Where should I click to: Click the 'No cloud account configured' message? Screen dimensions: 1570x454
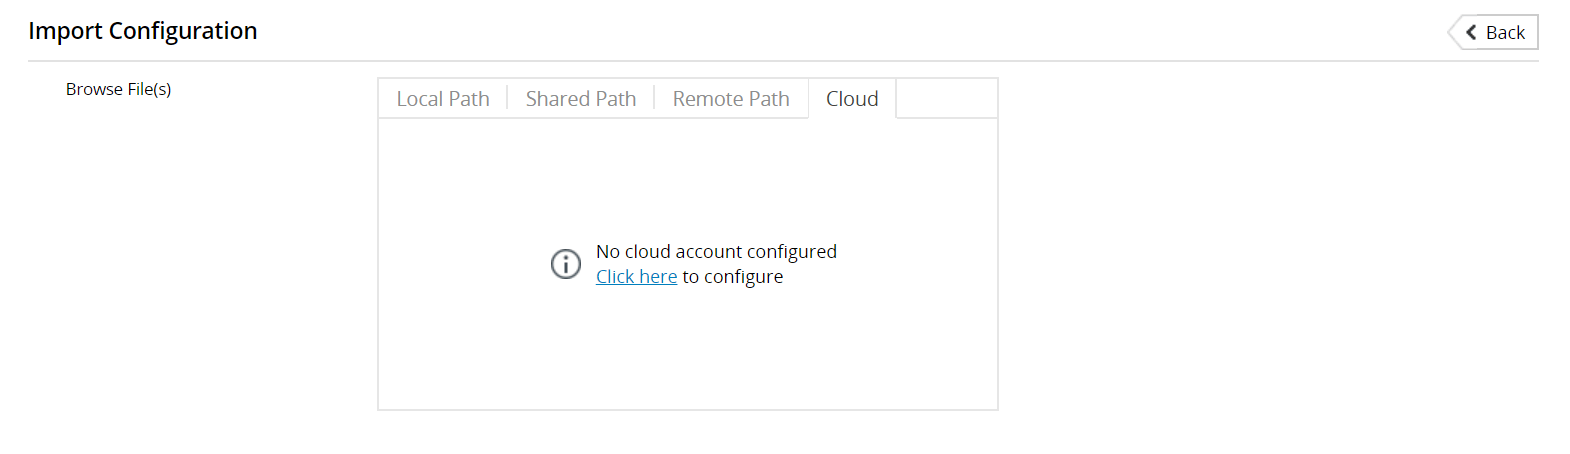716,251
